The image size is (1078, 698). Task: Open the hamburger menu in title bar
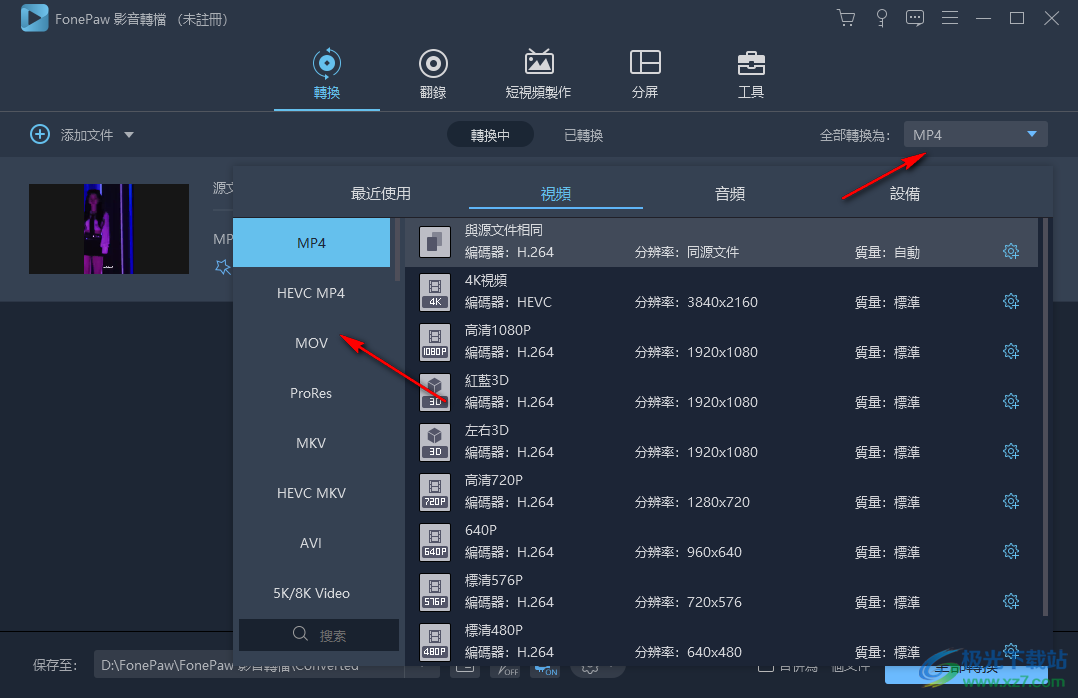(x=949, y=18)
